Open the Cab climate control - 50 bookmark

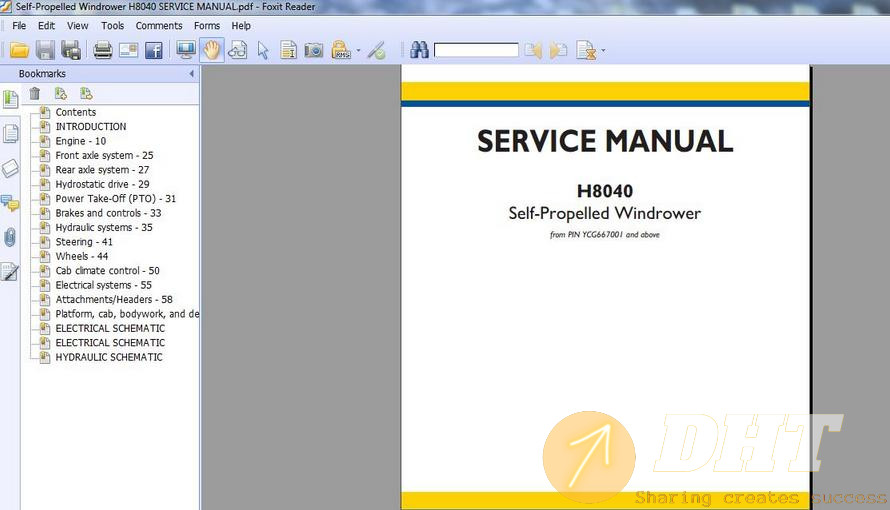(107, 271)
